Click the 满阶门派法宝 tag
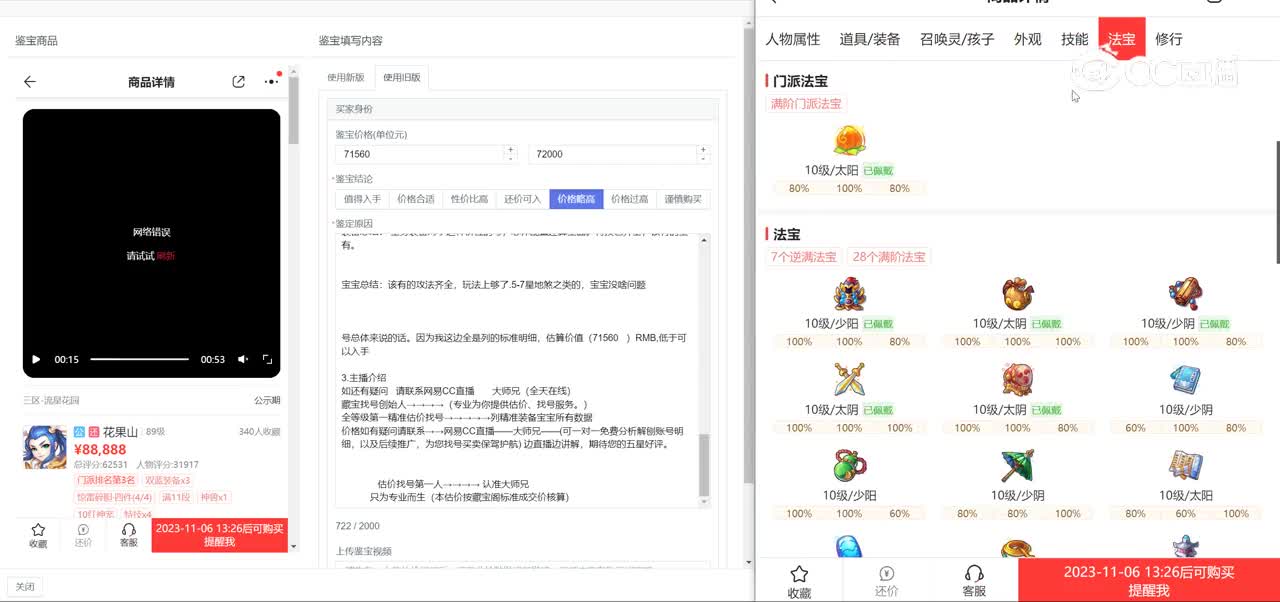This screenshot has height=602, width=1280. [806, 103]
